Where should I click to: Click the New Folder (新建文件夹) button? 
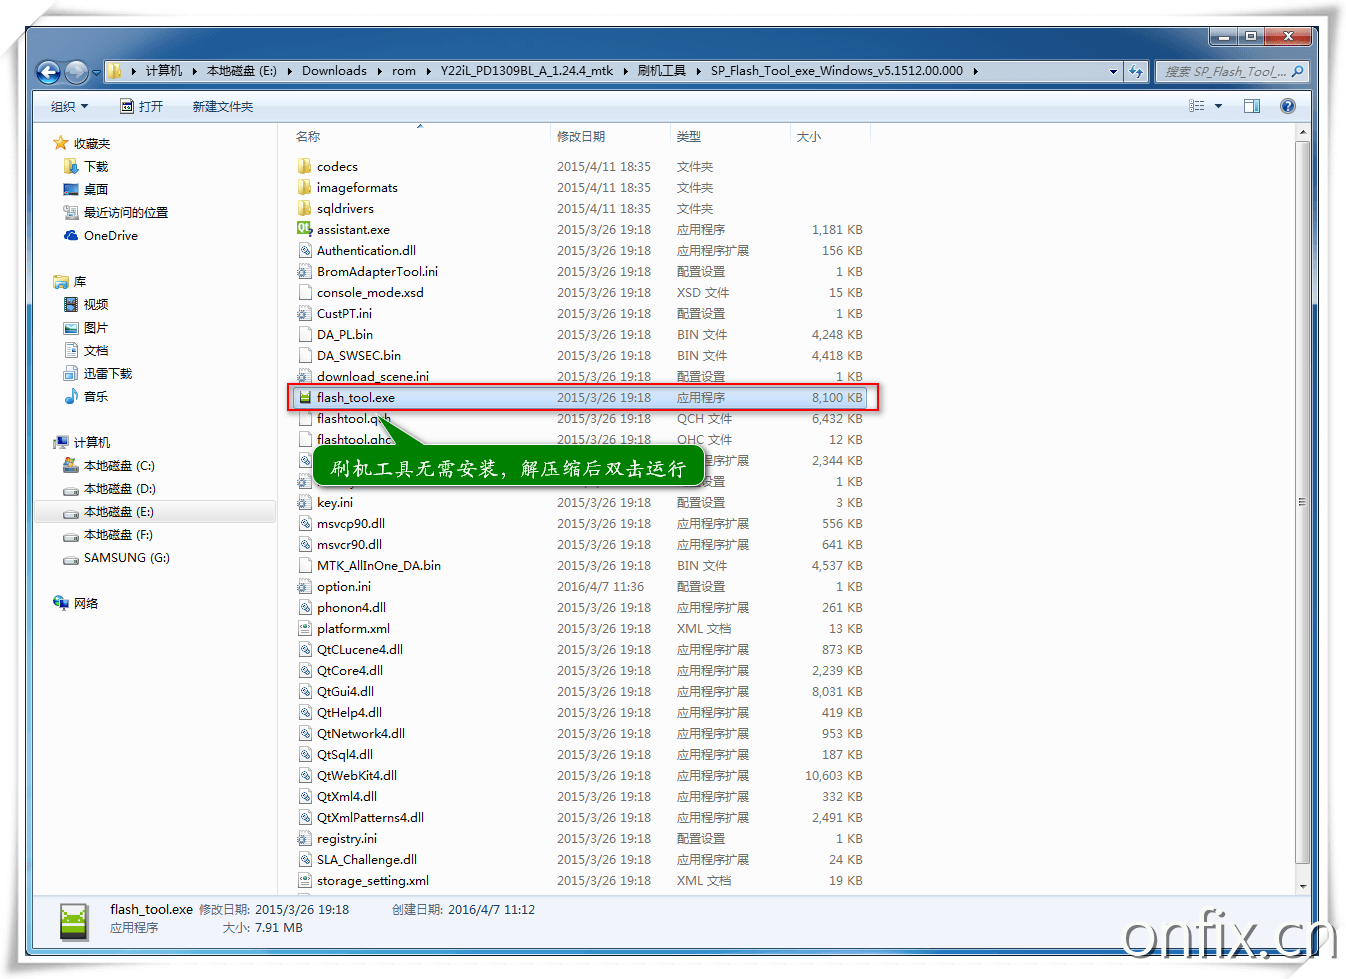click(x=222, y=106)
